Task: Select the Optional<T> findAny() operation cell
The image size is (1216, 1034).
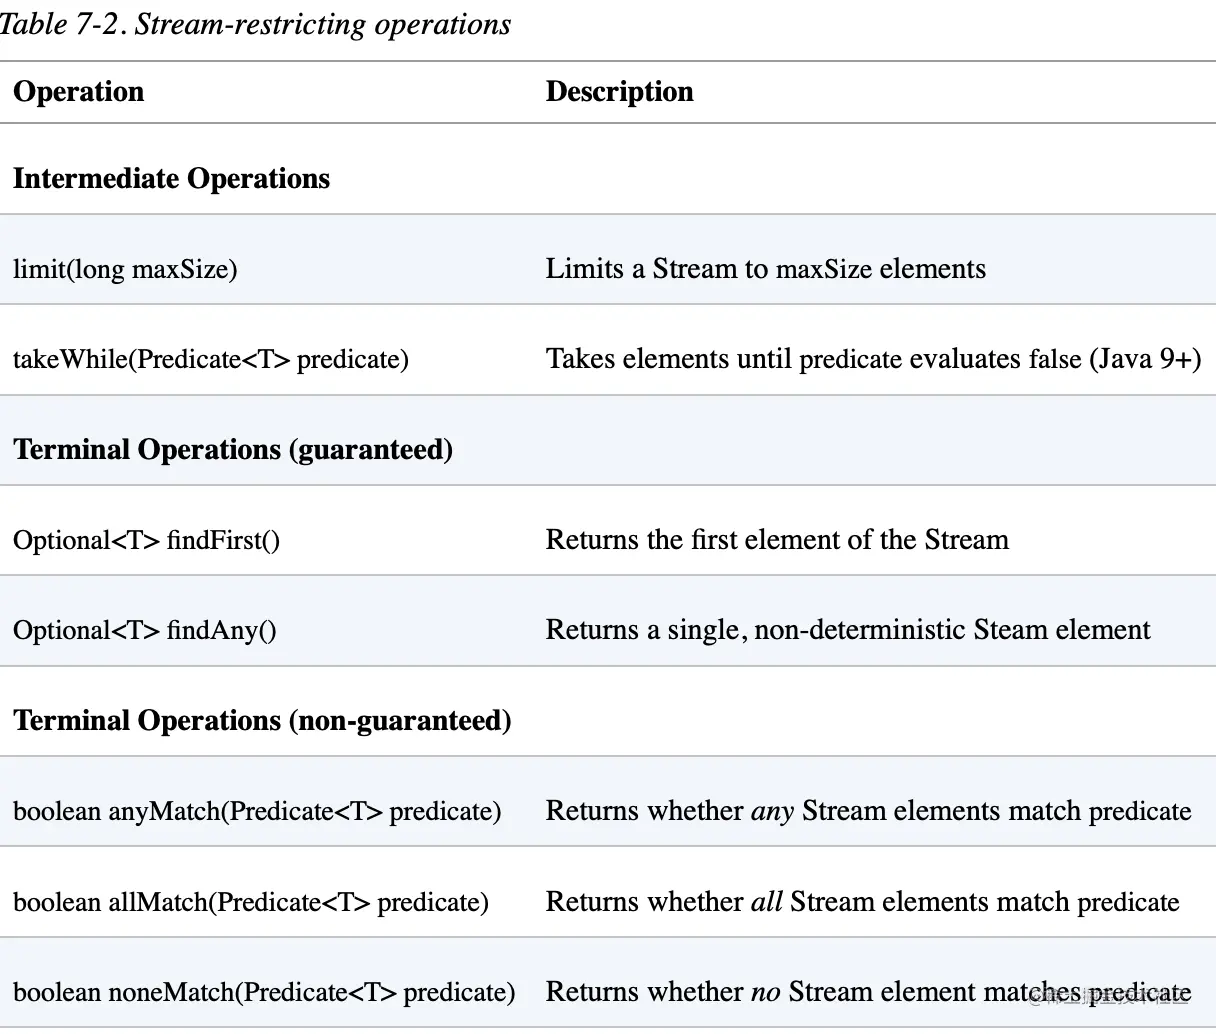Action: point(145,630)
